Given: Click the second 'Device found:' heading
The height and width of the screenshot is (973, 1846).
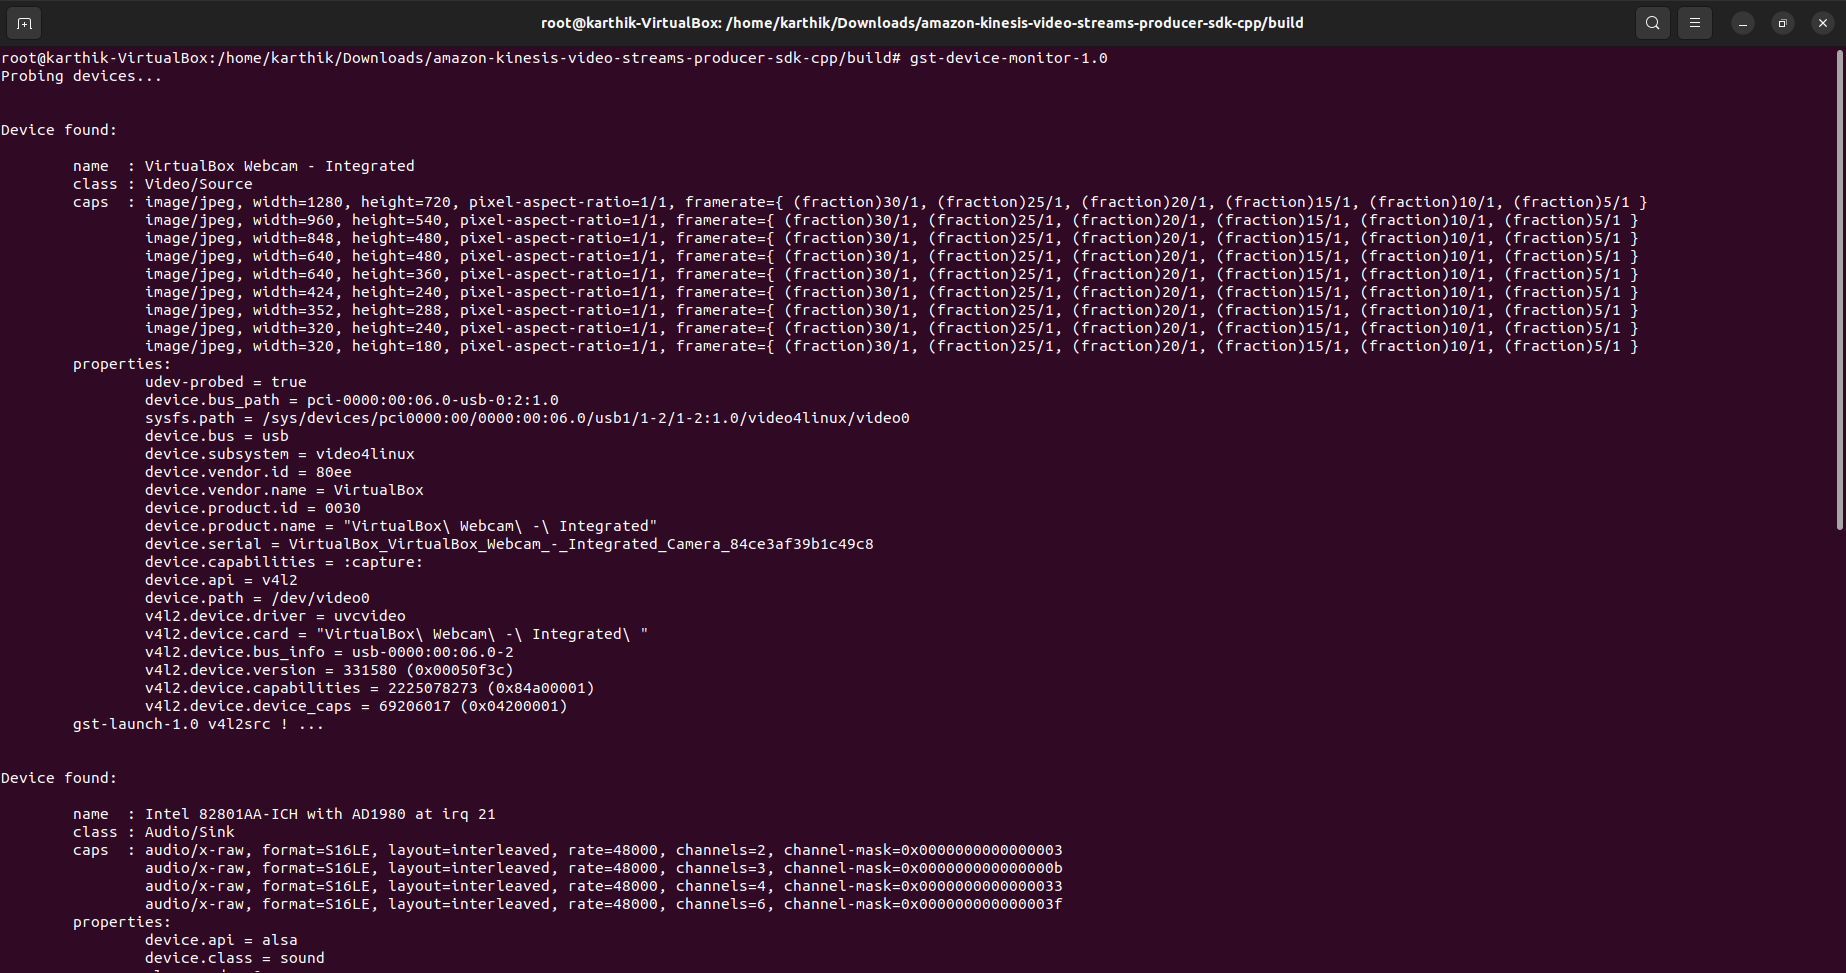Looking at the screenshot, I should click(x=58, y=777).
